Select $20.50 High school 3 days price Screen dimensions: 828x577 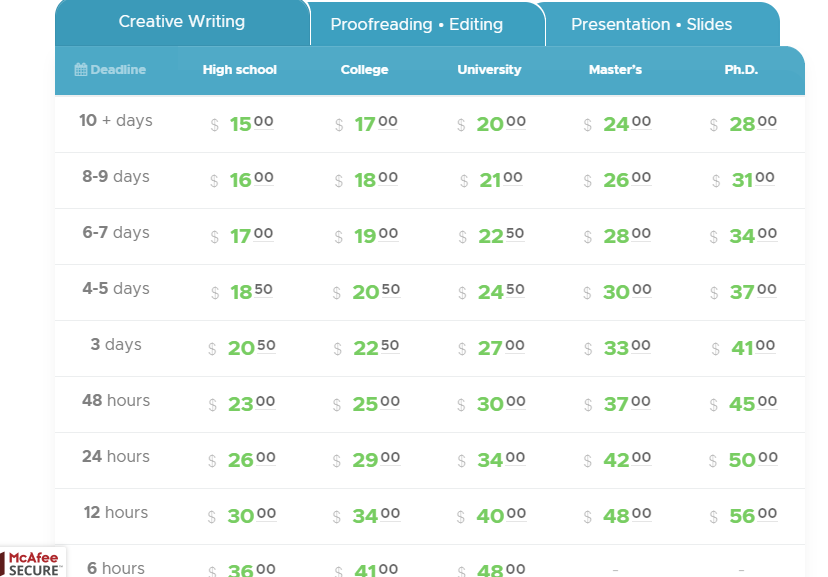(242, 348)
